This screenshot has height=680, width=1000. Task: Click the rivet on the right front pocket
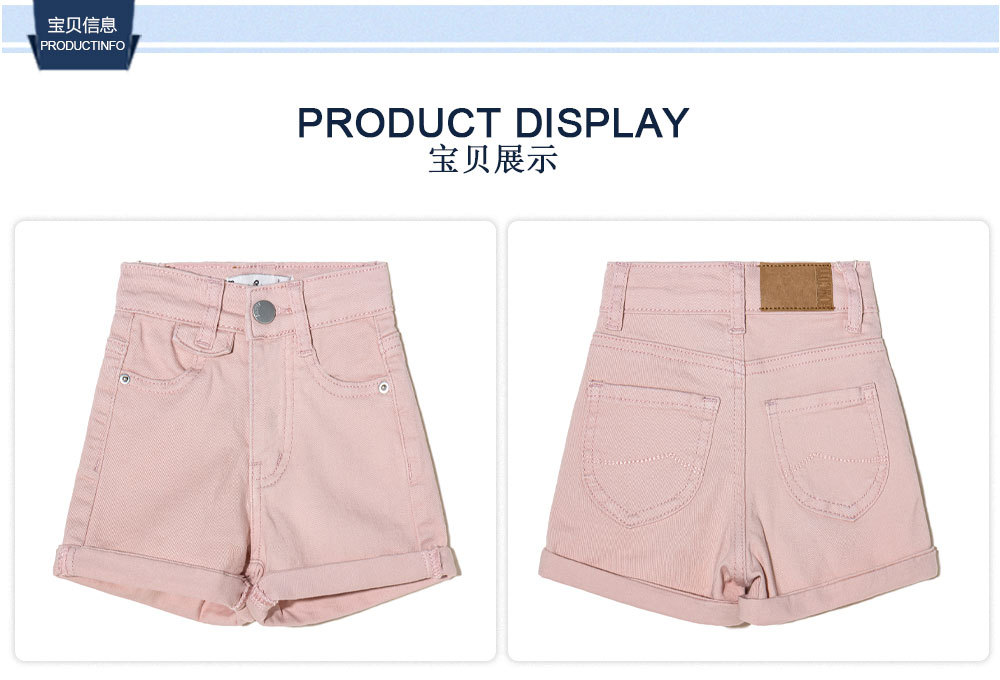[x=383, y=387]
